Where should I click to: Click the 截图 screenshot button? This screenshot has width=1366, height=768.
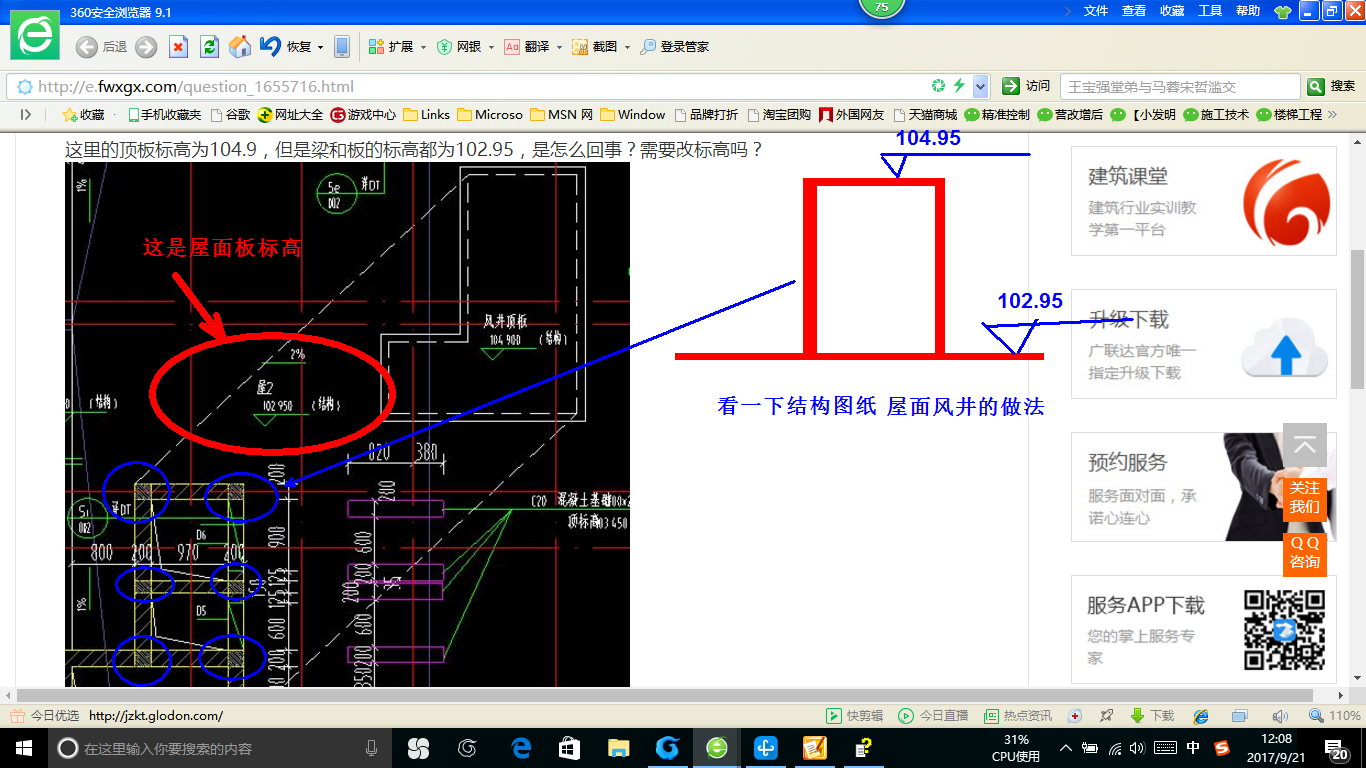(x=595, y=47)
